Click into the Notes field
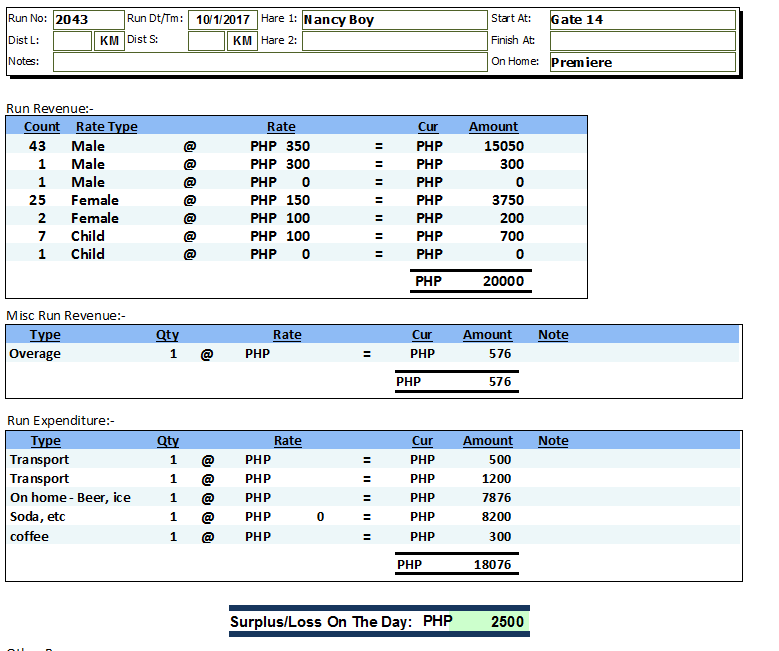Screen dimensions: 779x651 pos(269,62)
